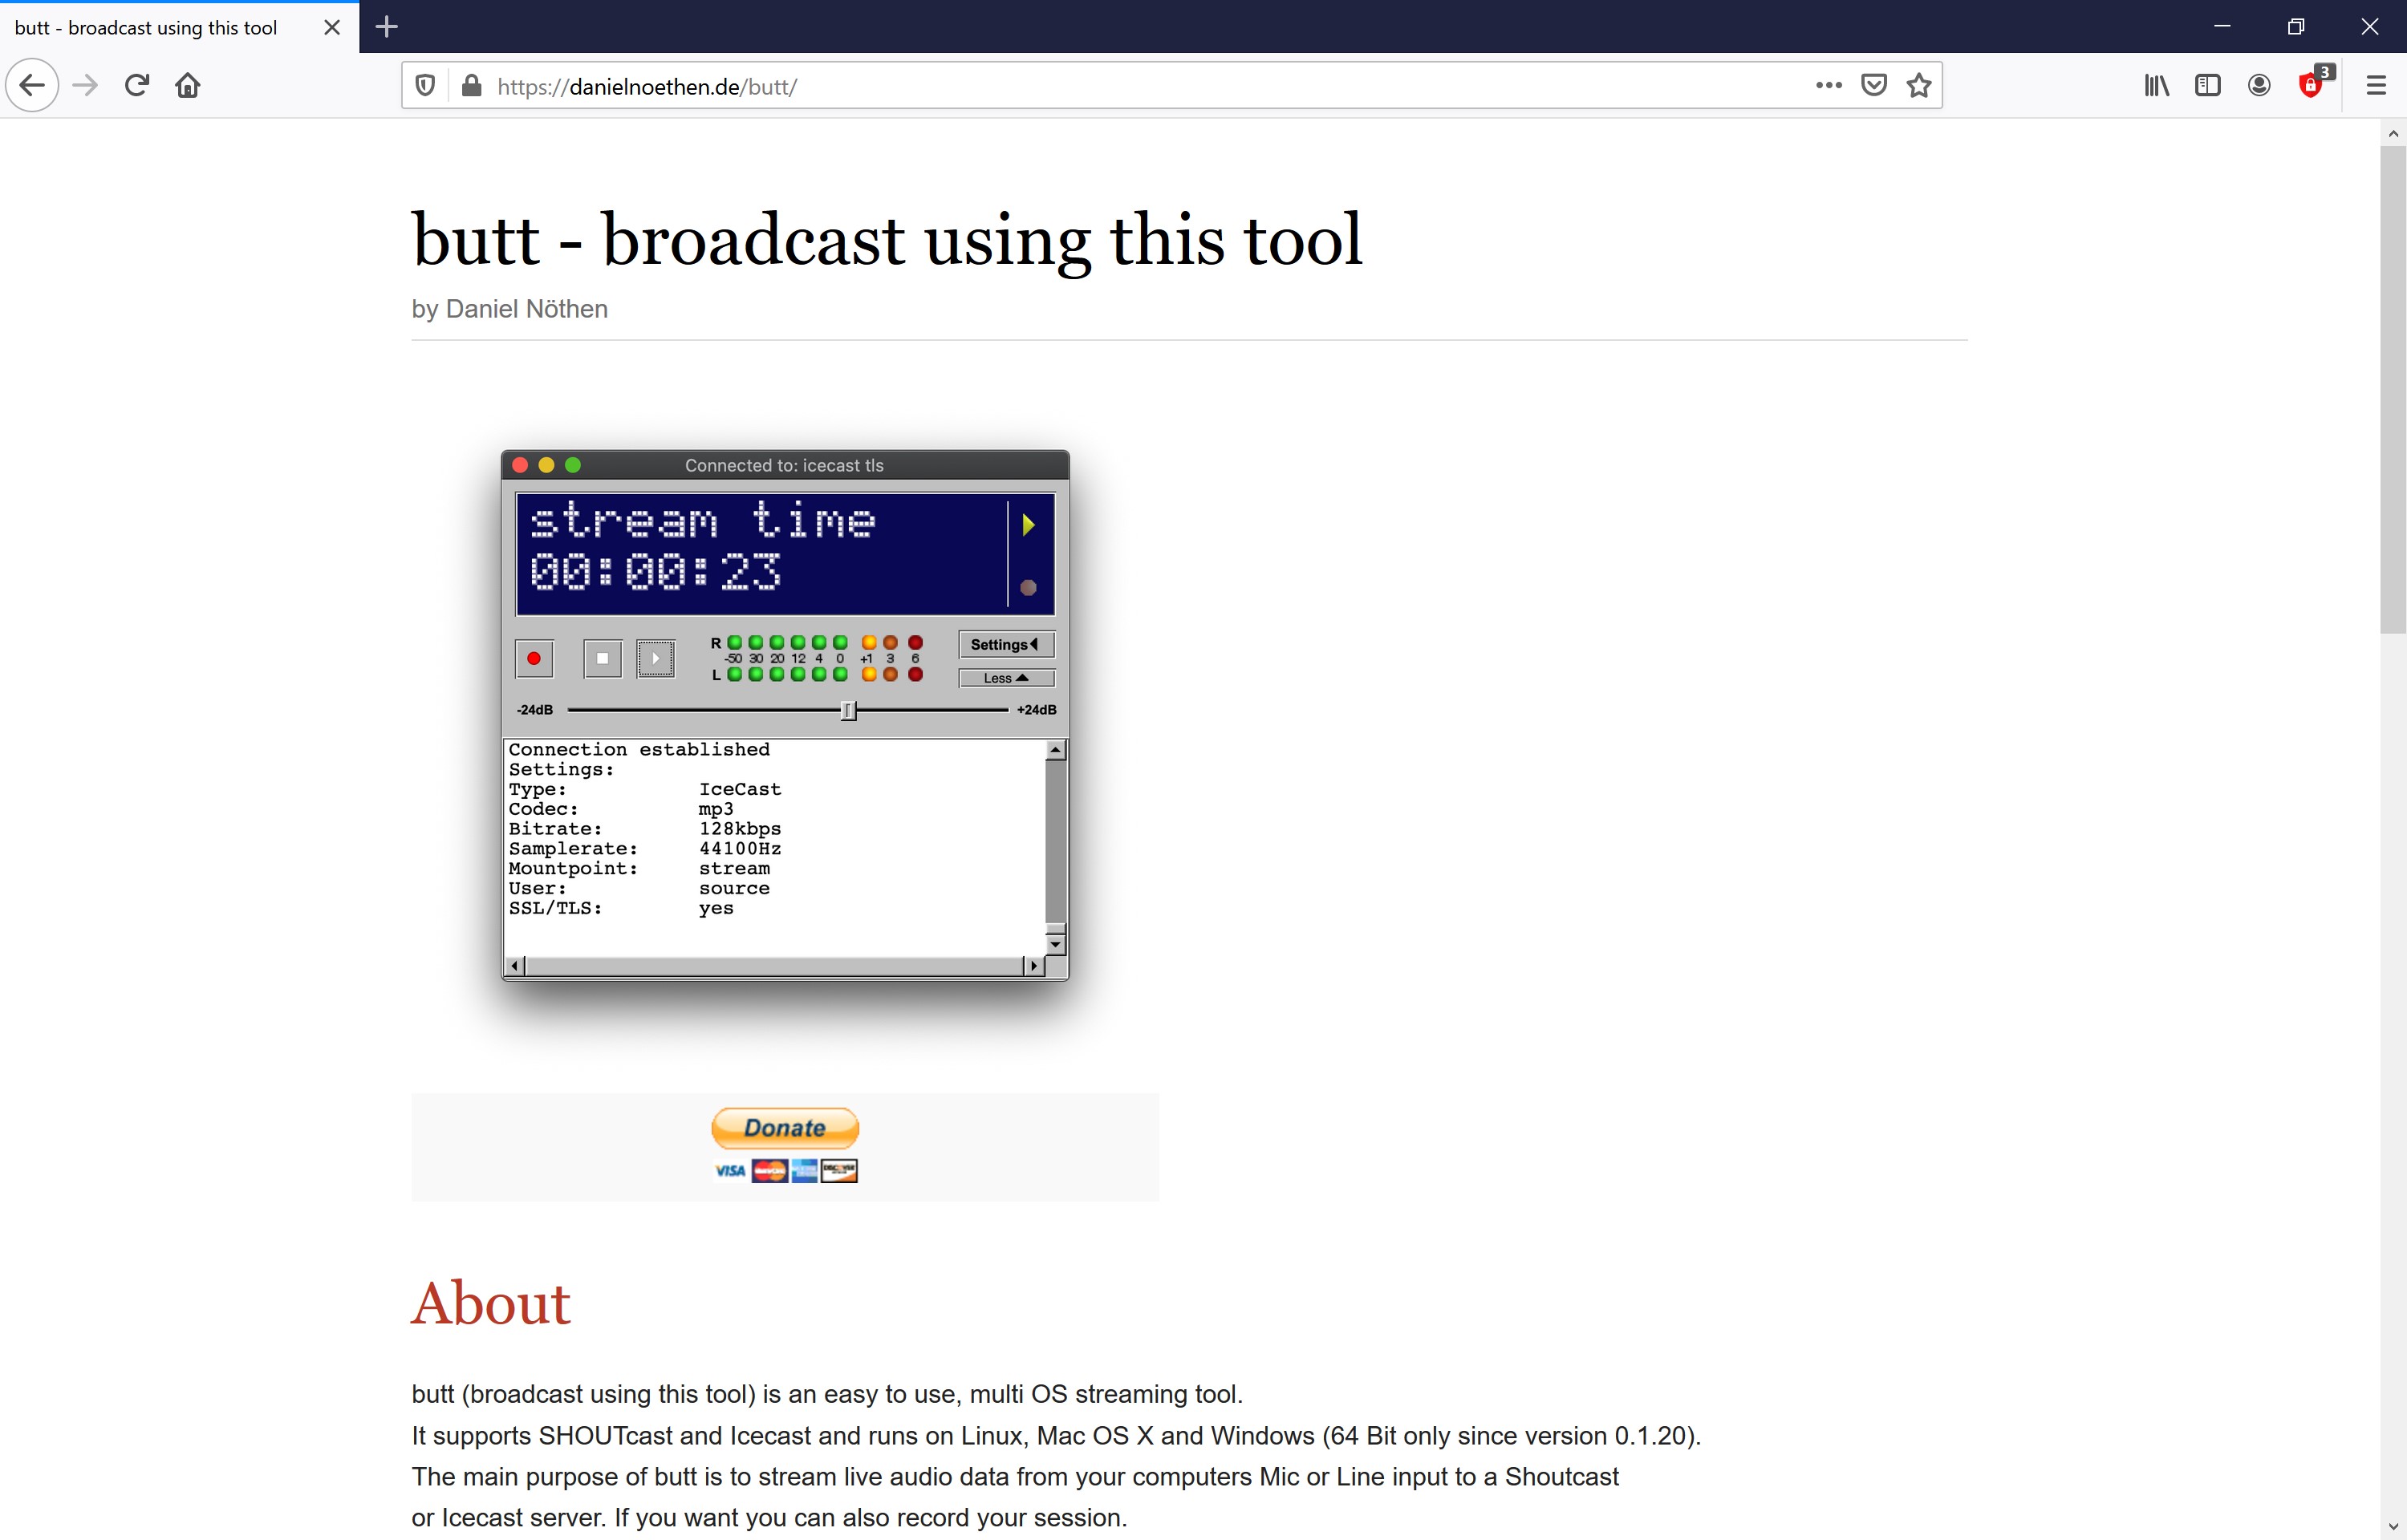Click the red extension icon with badge 3

coord(2311,86)
